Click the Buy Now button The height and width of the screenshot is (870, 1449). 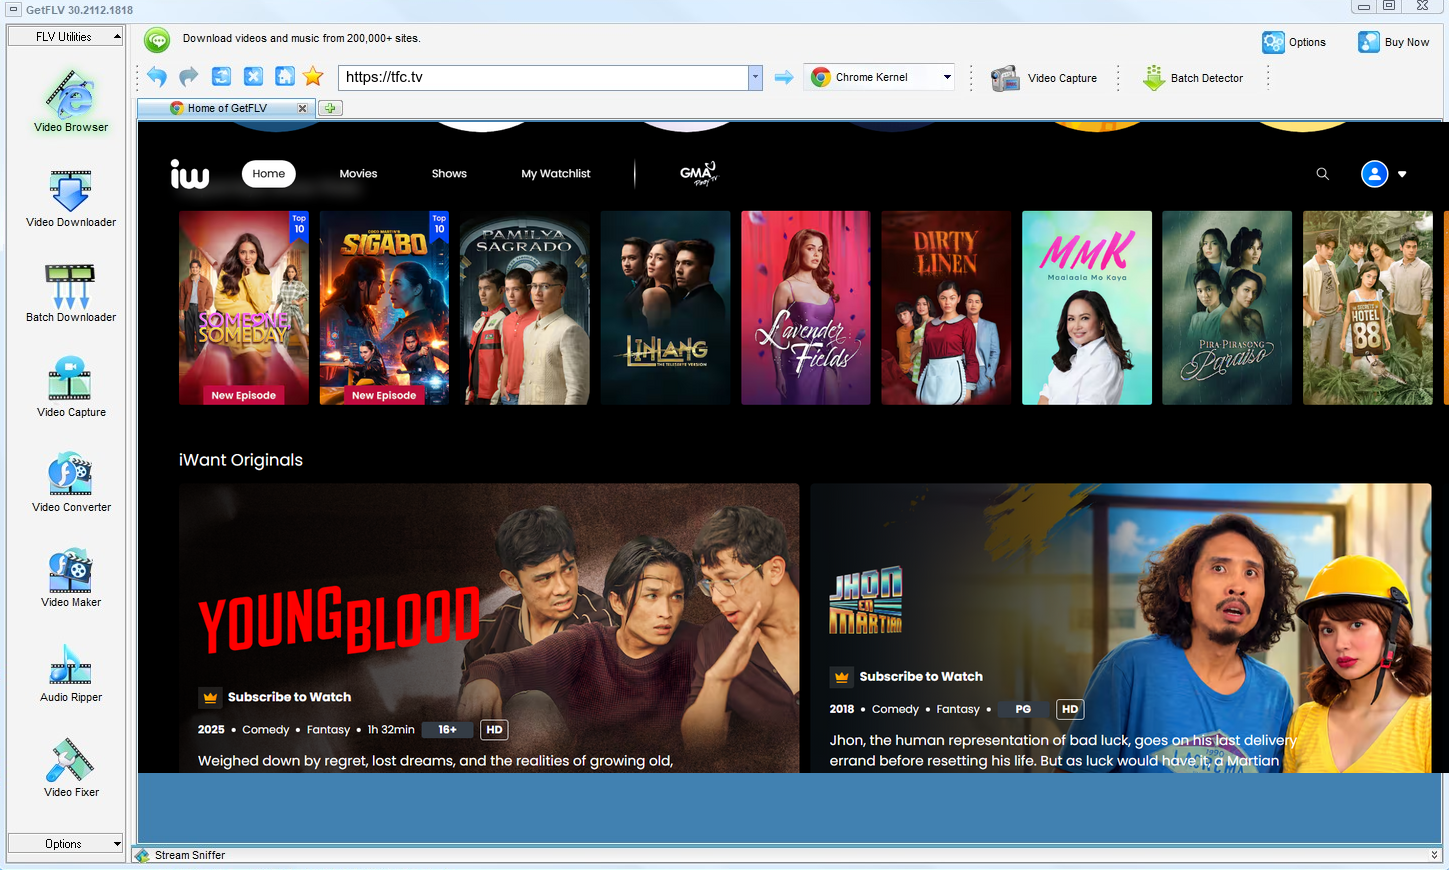[x=1394, y=42]
